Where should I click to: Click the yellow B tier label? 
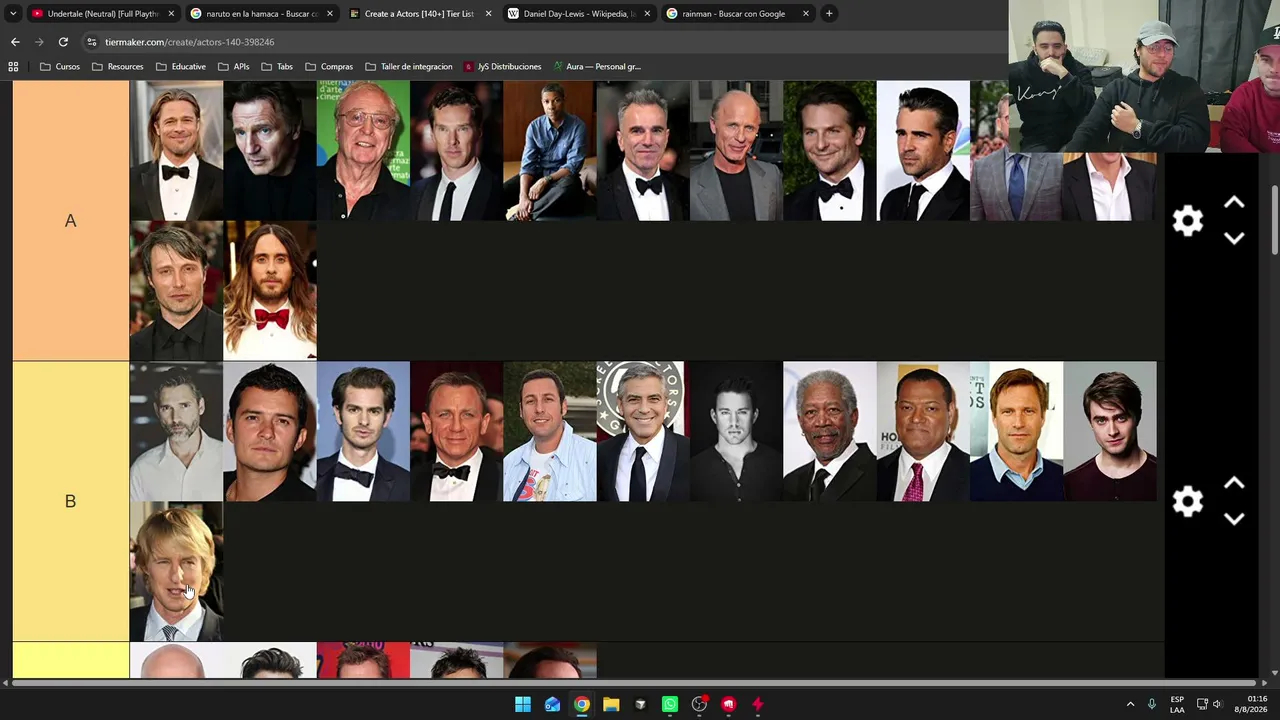click(71, 501)
